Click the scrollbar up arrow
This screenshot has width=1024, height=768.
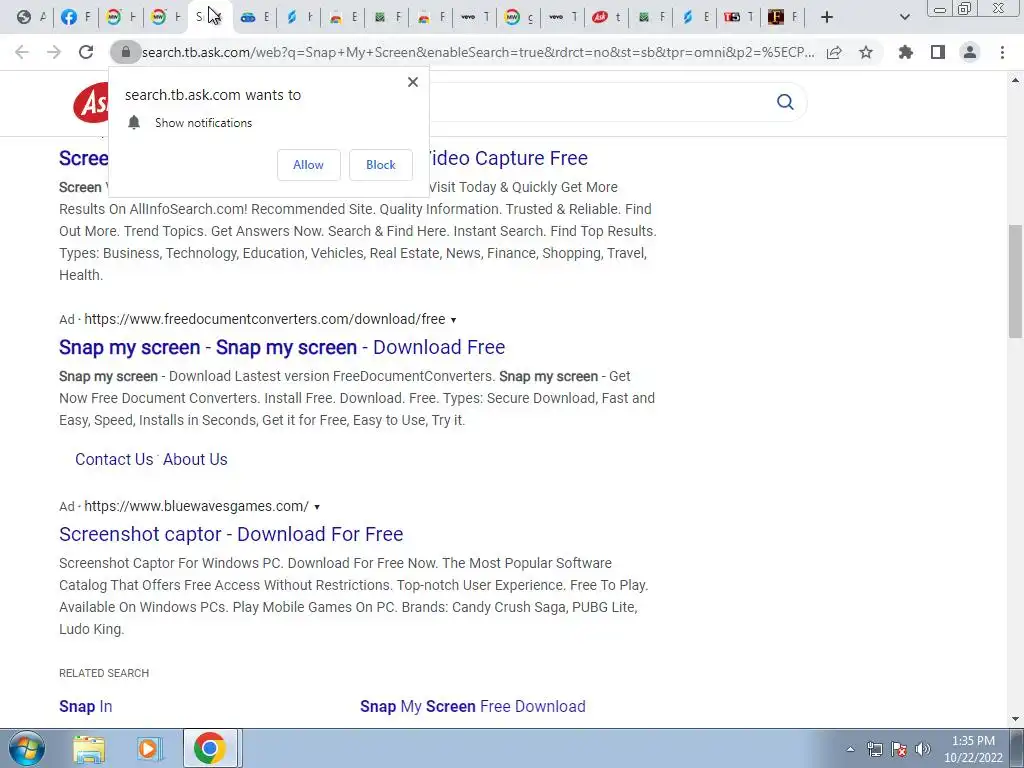(x=1015, y=80)
